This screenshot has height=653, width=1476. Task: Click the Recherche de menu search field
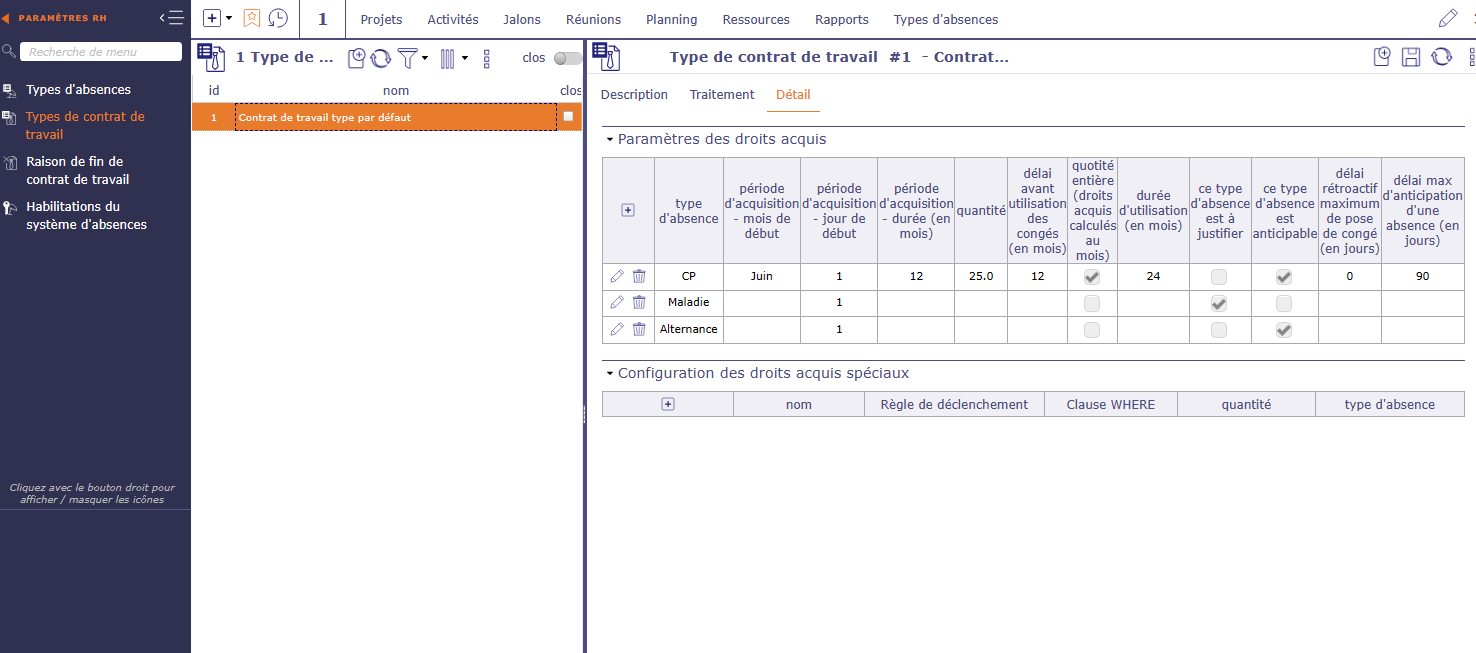coord(101,52)
